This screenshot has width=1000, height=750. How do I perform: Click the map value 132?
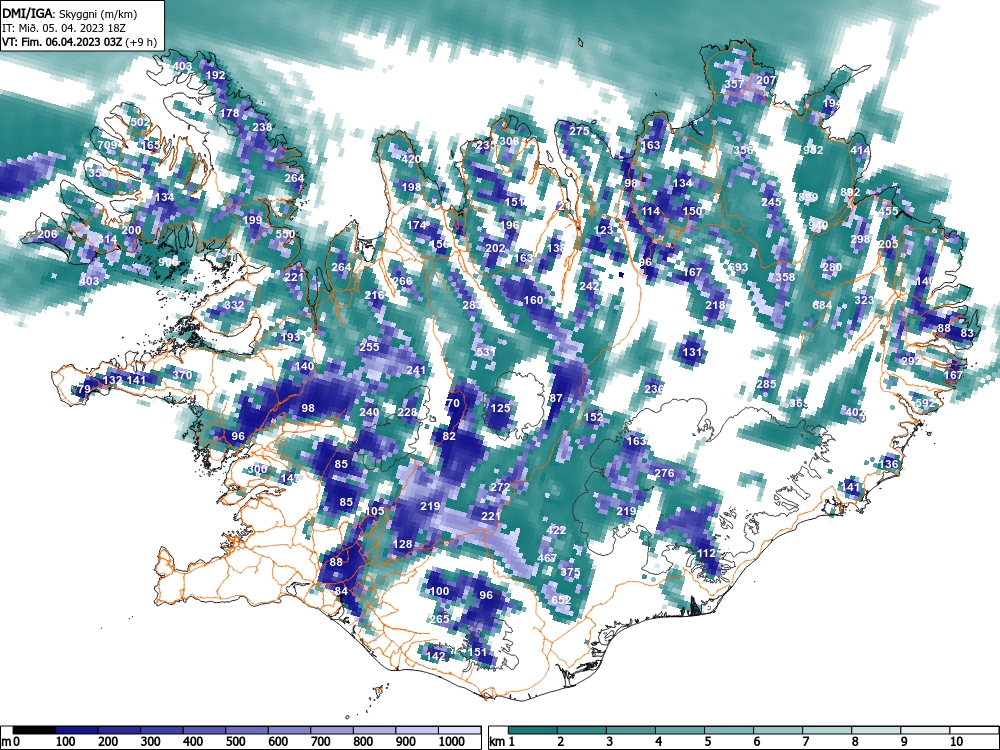pyautogui.click(x=112, y=380)
